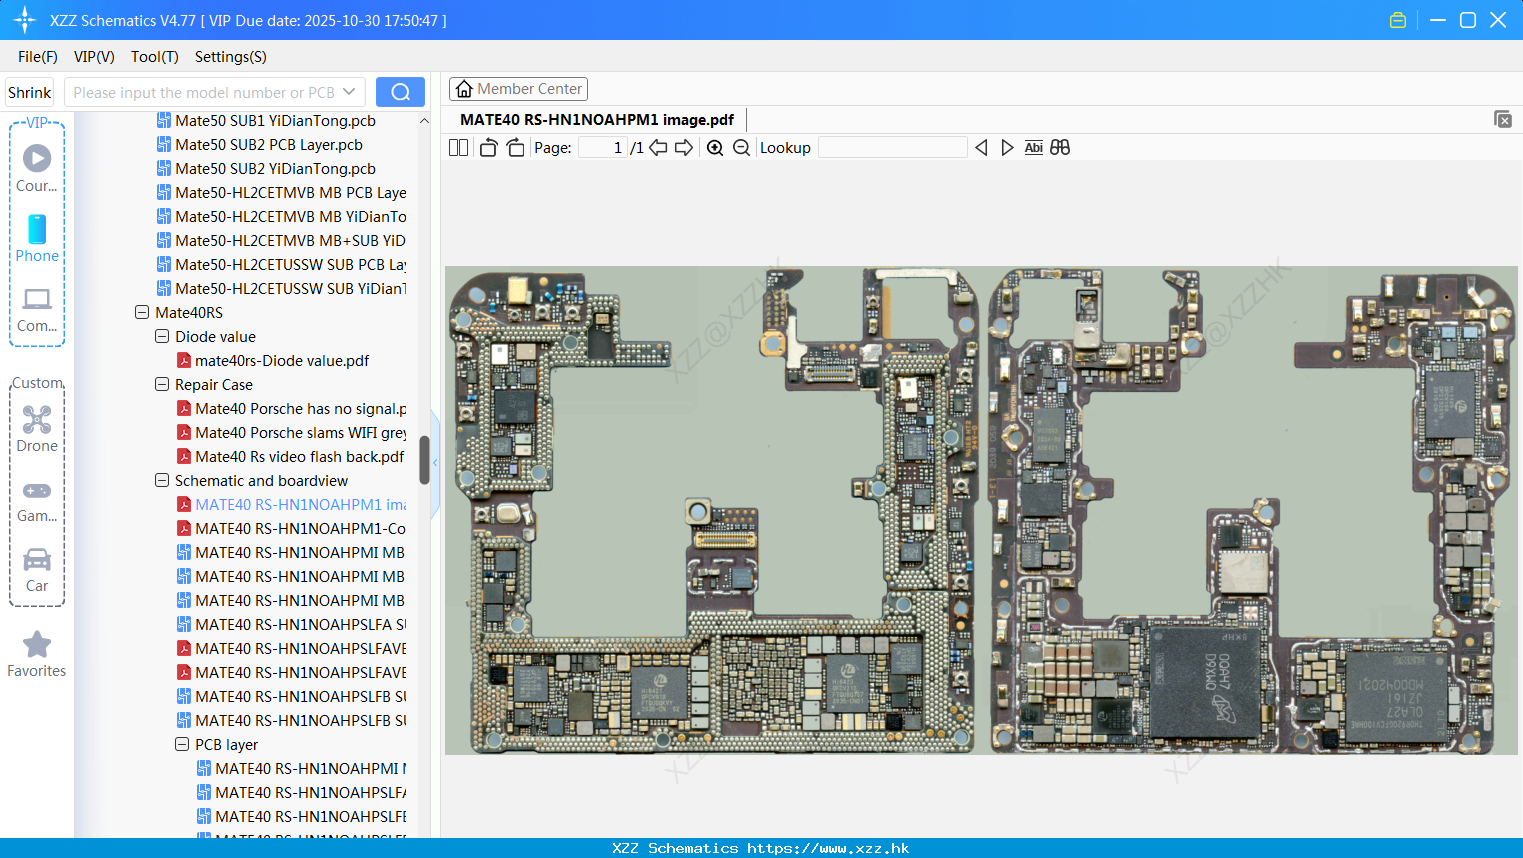Open the Game console category
Viewport: 1523px width, 858px height.
[37, 500]
